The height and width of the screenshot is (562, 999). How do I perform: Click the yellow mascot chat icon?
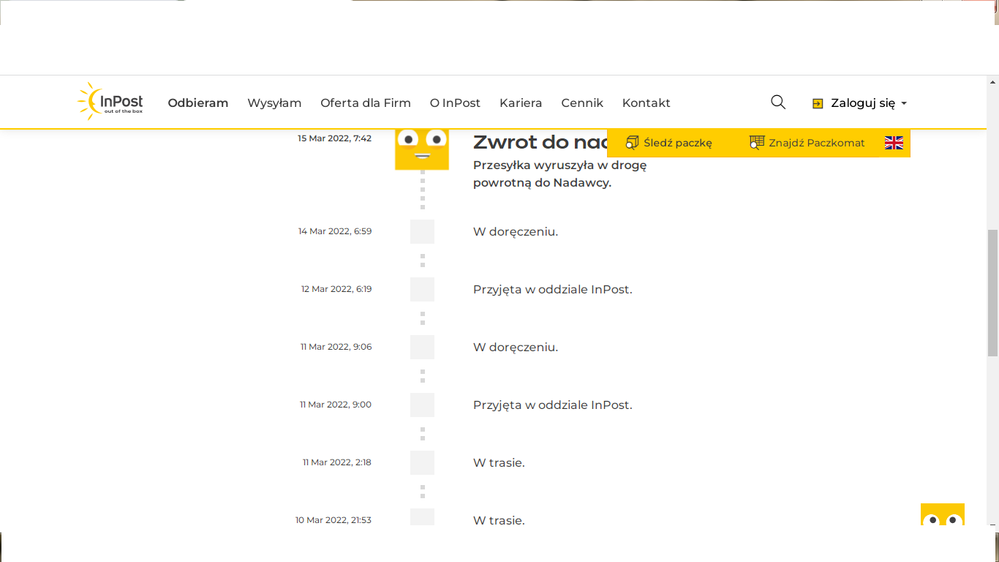coord(942,515)
